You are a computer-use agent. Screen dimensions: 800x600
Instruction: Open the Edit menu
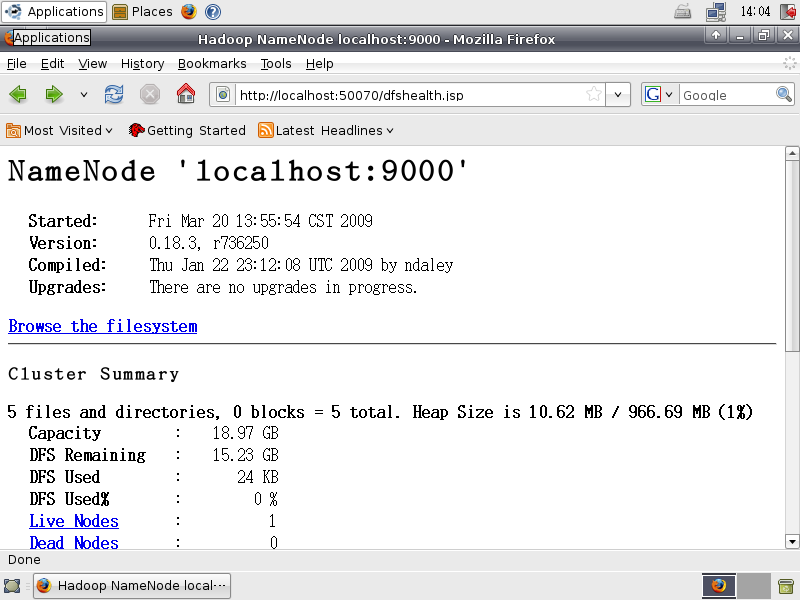[x=53, y=64]
